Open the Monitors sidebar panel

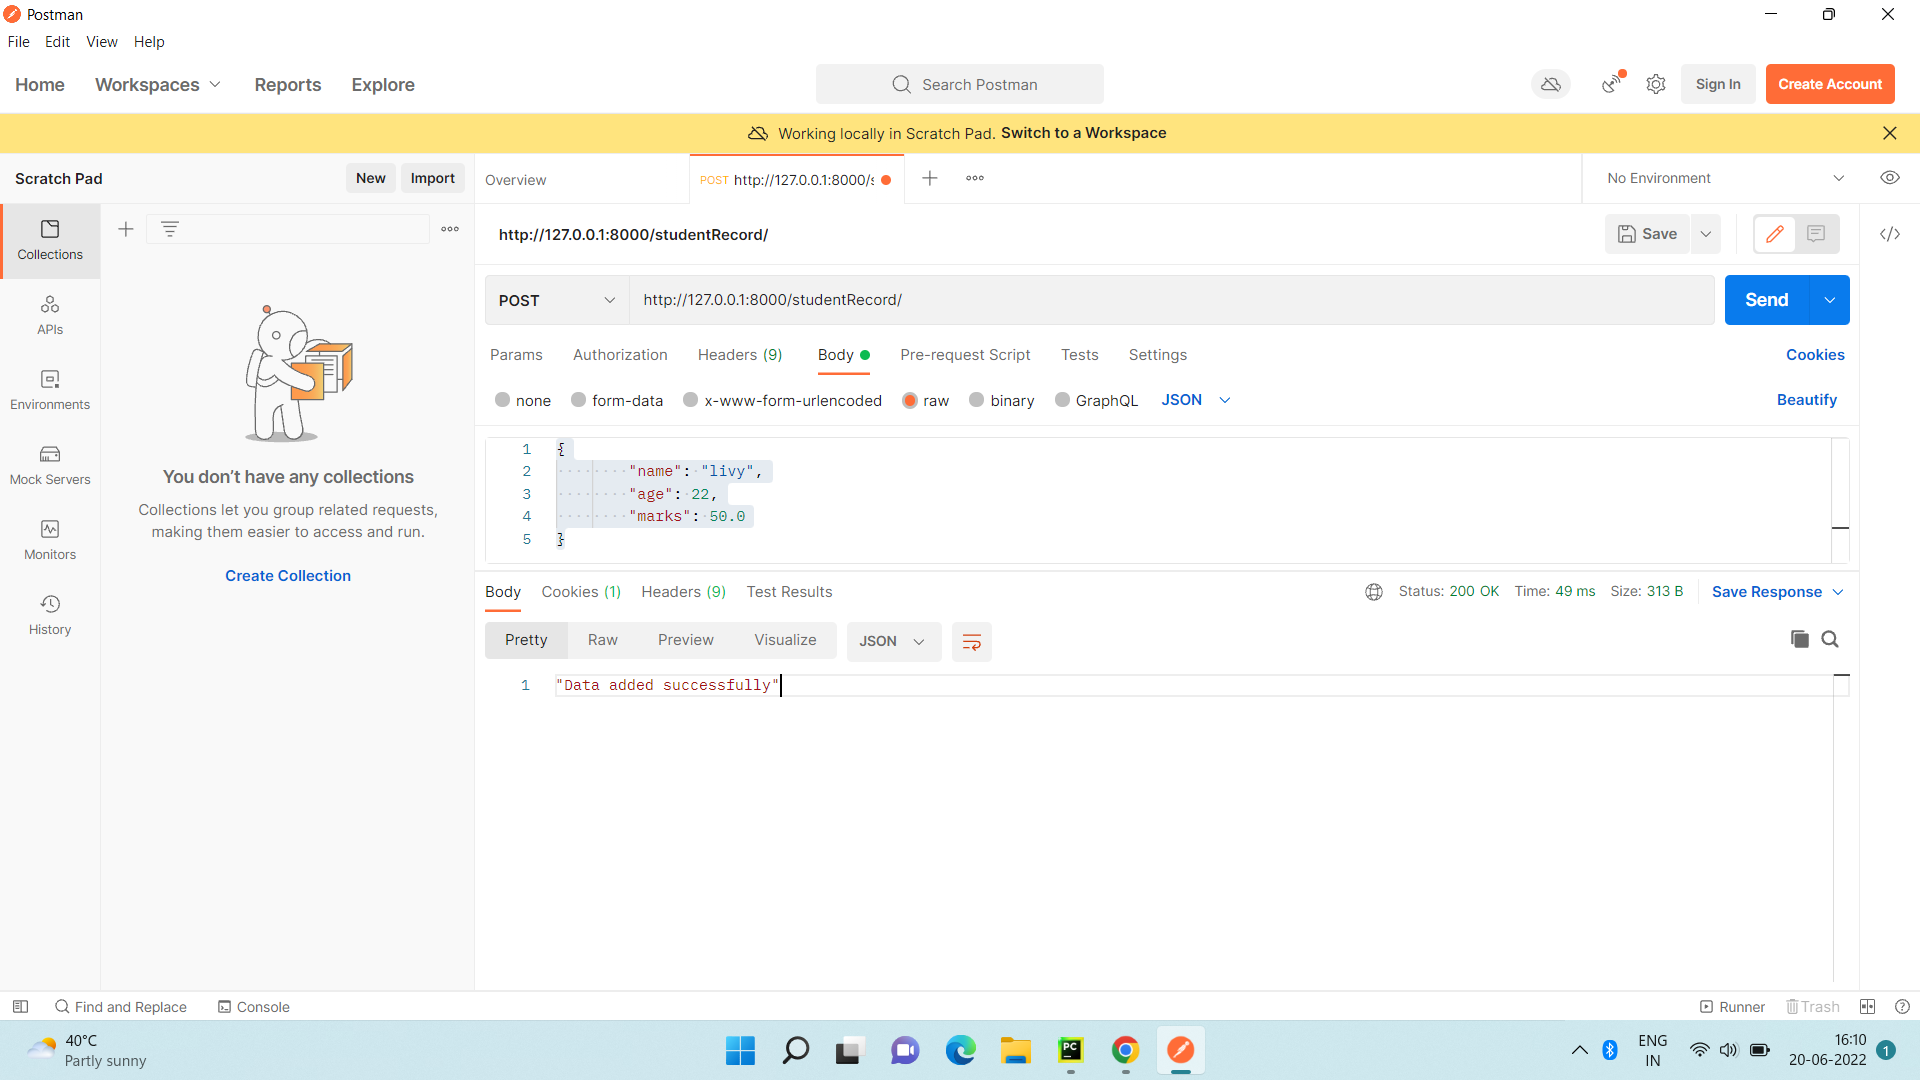coord(50,541)
